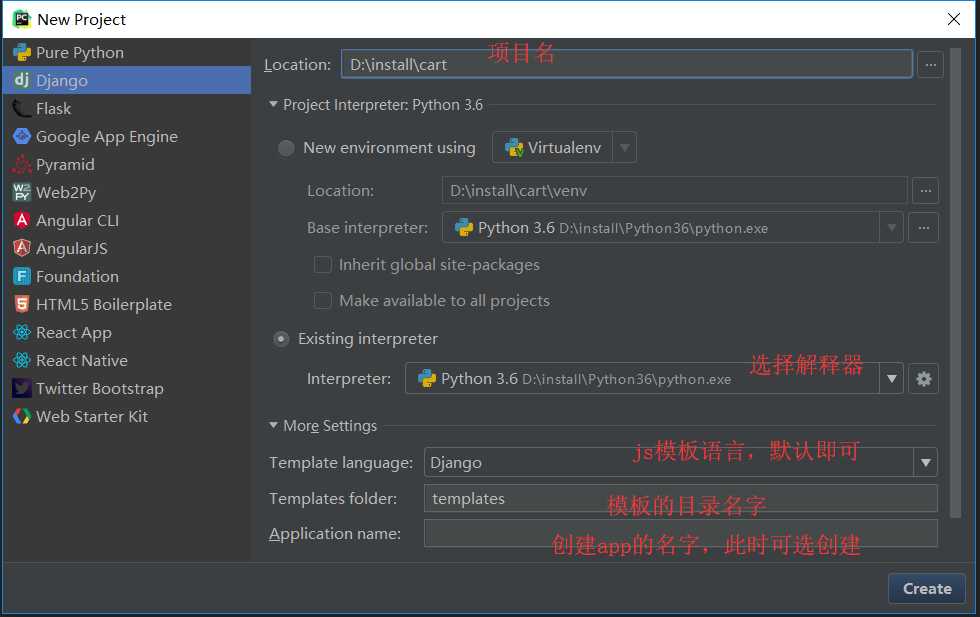Toggle Inherit global site-packages checkbox

tap(322, 264)
